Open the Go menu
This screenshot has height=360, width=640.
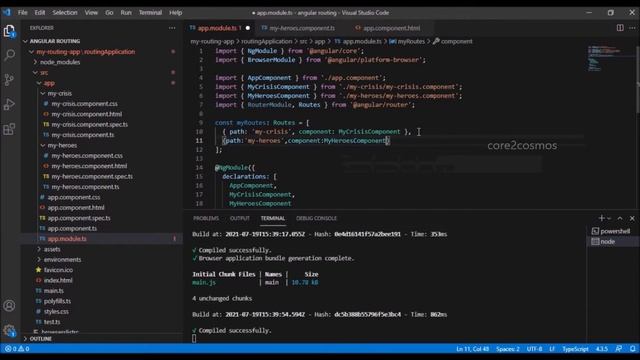pyautogui.click(x=109, y=13)
